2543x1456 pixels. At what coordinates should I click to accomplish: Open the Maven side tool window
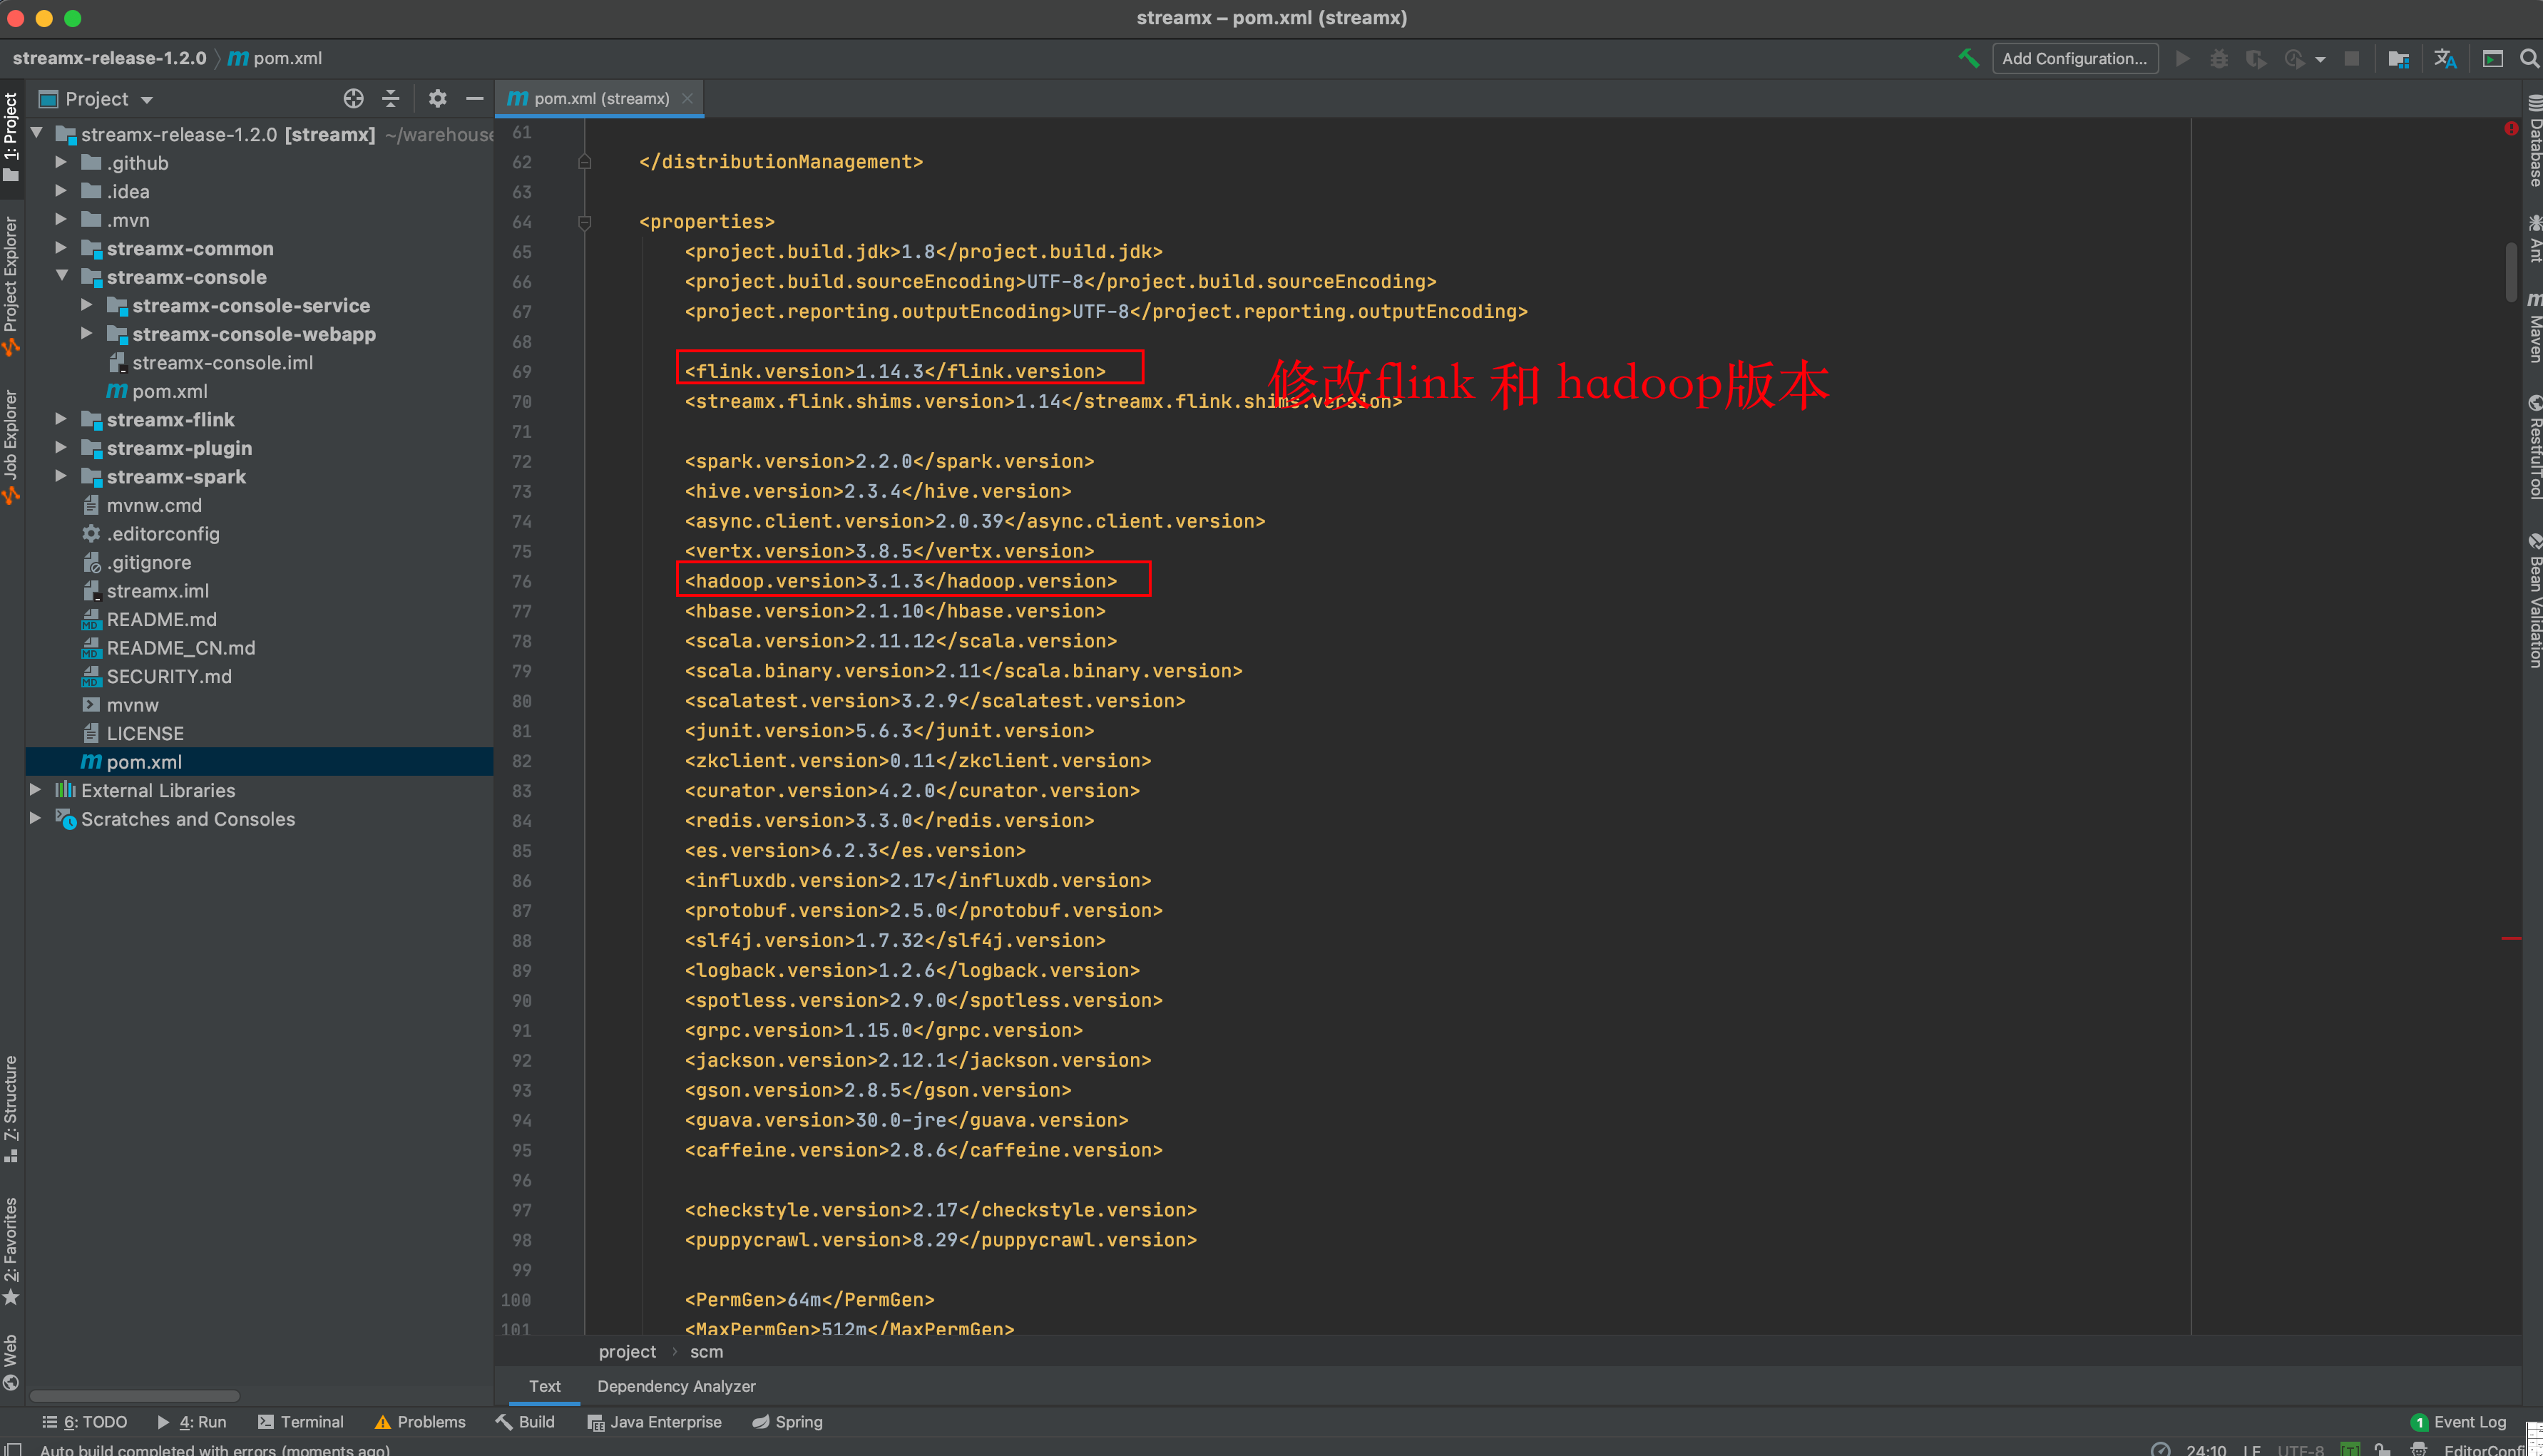(x=2534, y=327)
